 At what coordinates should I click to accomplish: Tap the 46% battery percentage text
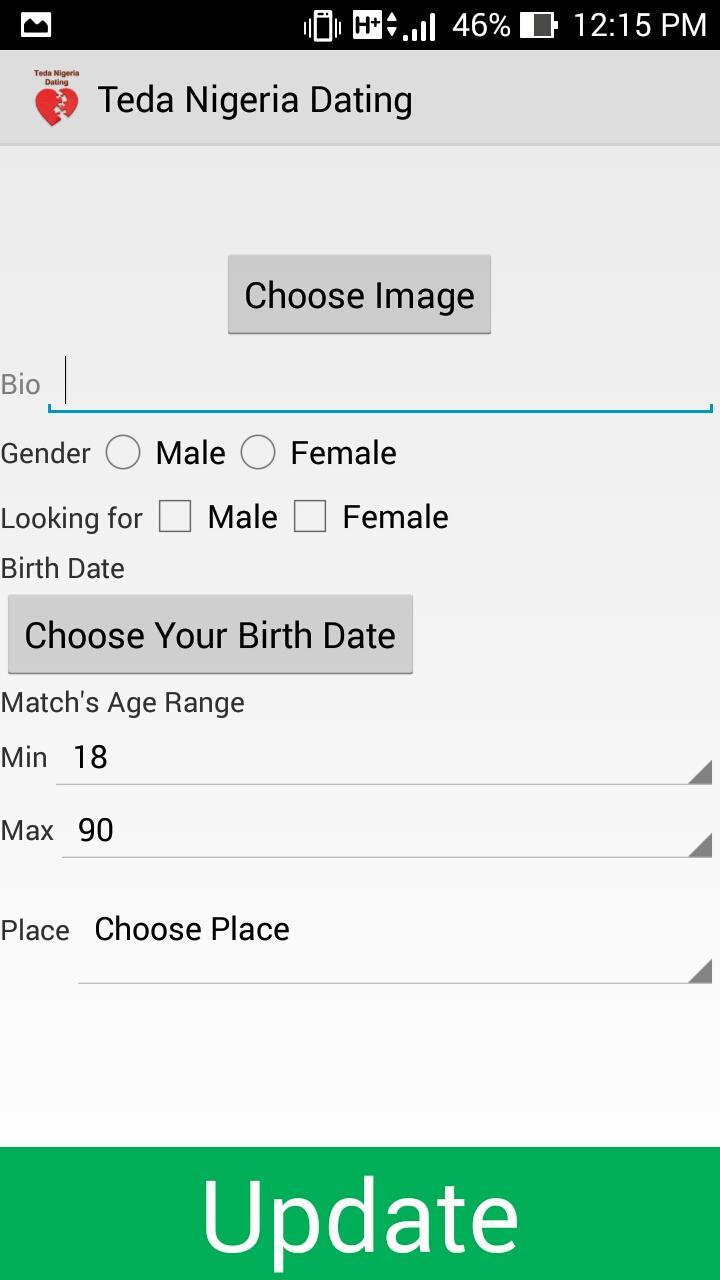pos(481,25)
